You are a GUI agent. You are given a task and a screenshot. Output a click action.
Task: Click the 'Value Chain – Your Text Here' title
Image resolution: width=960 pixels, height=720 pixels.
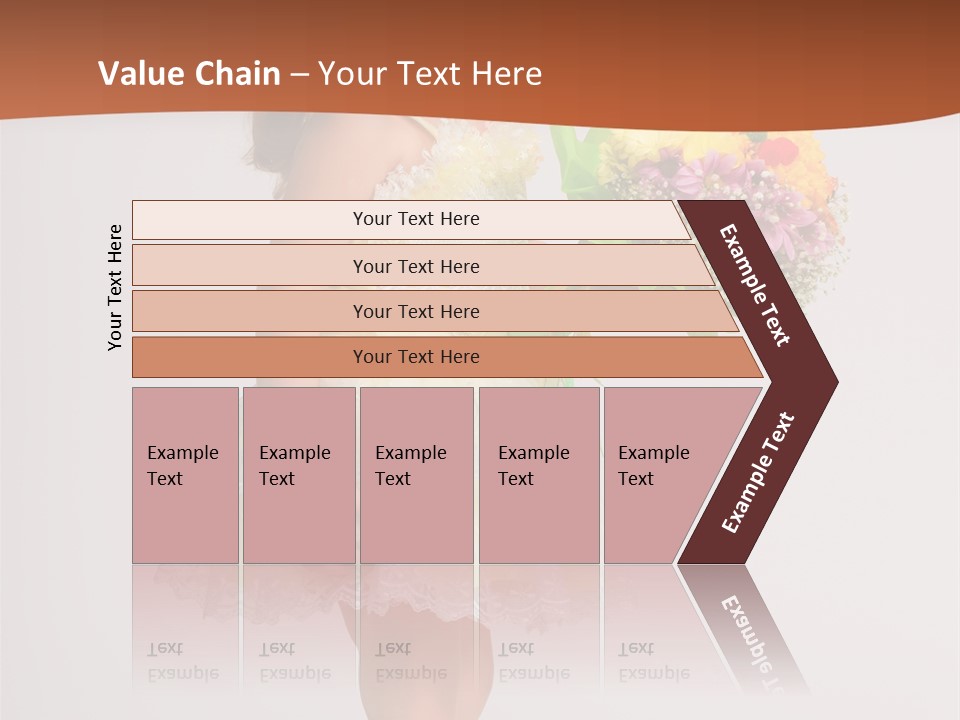point(320,74)
